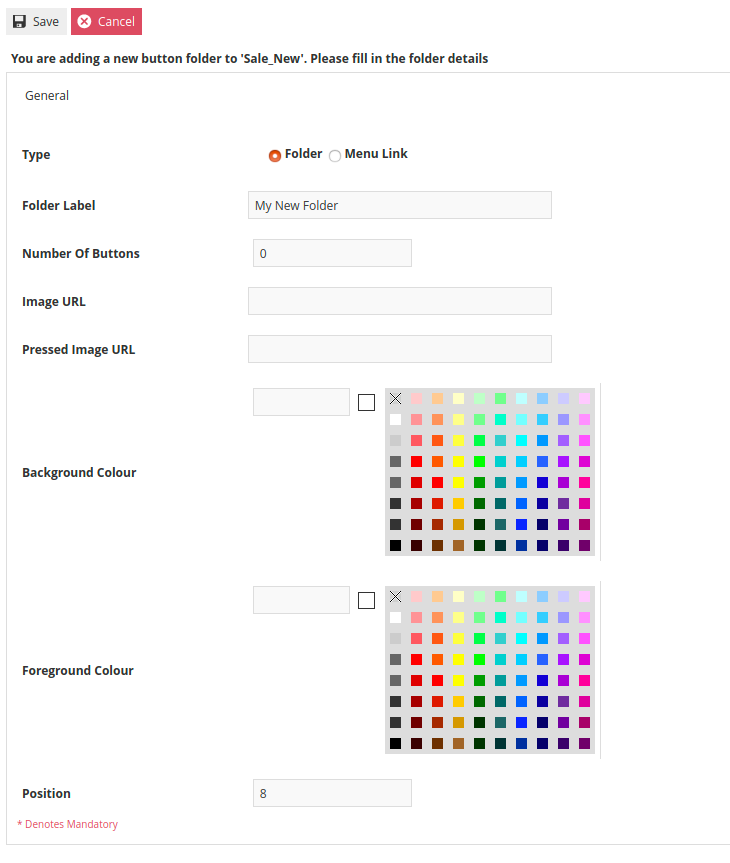This screenshot has width=730, height=863.
Task: Click the Number Of Buttons caption
Action: coord(81,254)
